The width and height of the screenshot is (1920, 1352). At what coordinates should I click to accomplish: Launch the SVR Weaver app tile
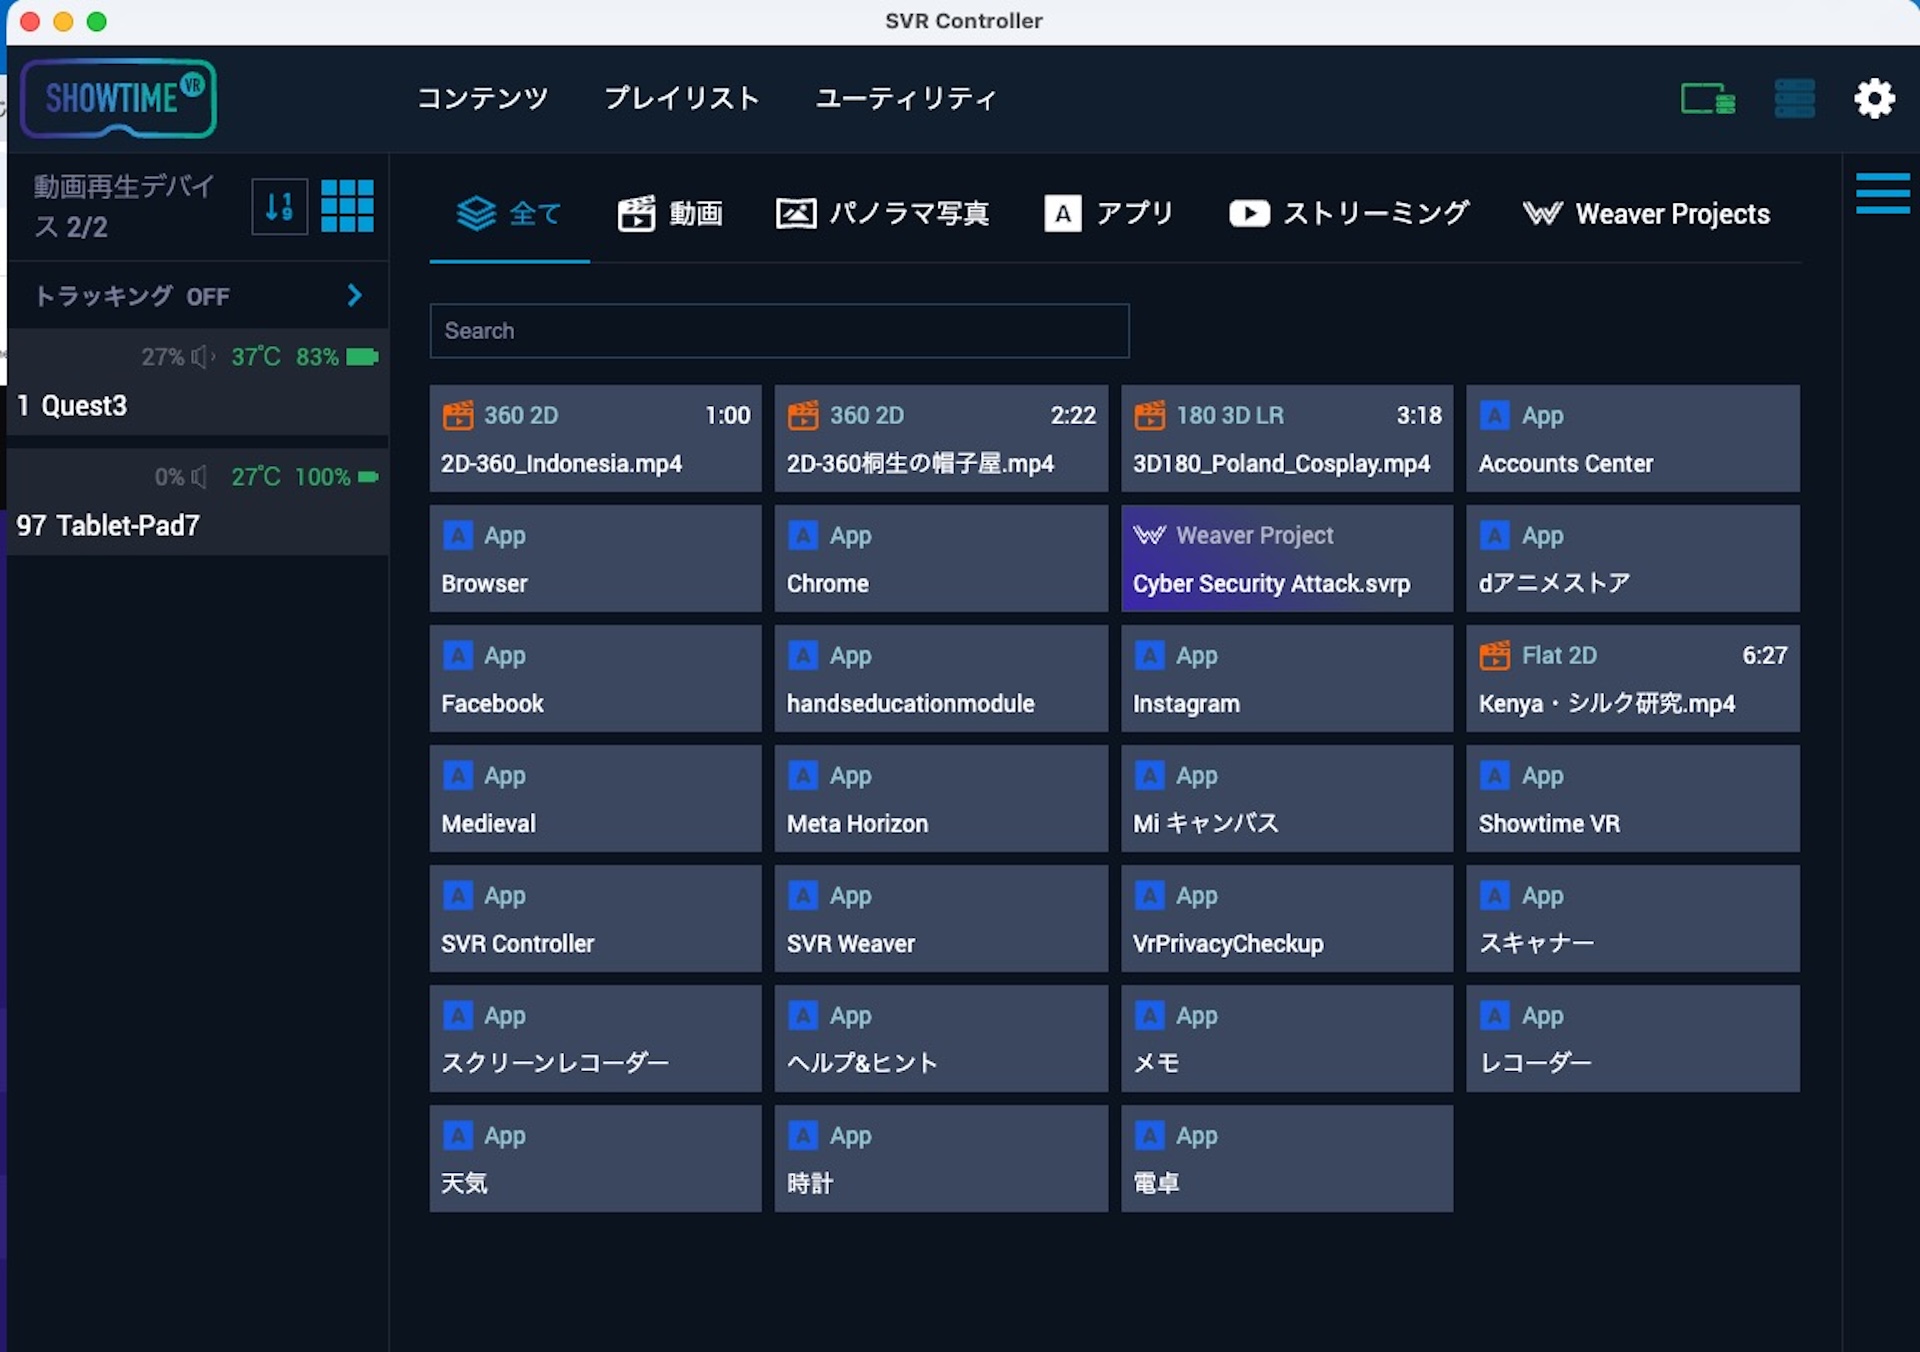[941, 919]
